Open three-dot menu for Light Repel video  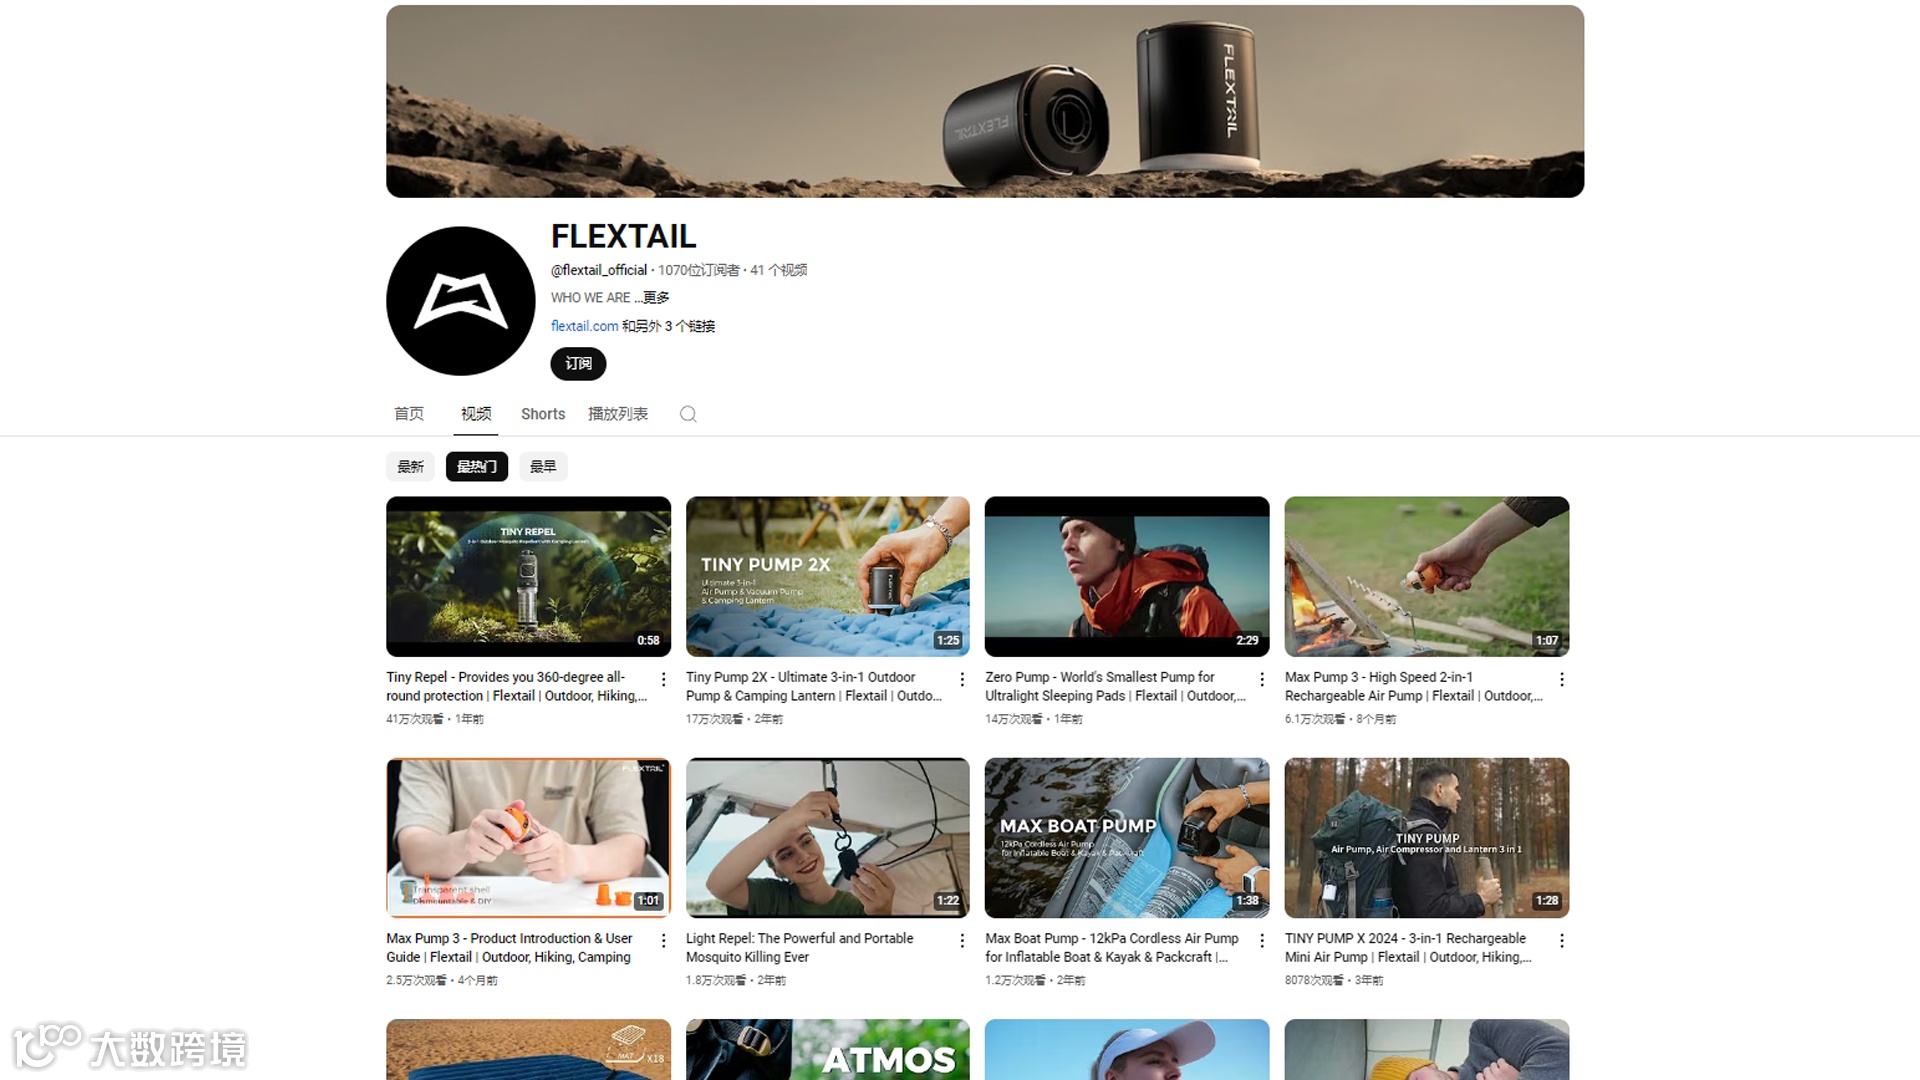tap(962, 940)
